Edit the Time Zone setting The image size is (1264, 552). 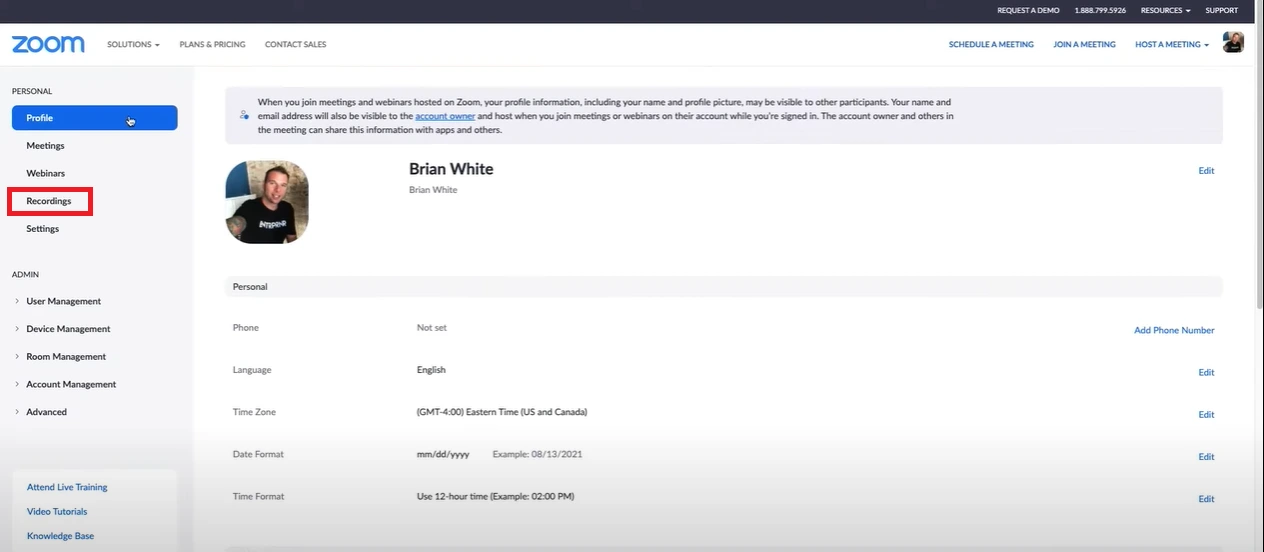[1206, 414]
